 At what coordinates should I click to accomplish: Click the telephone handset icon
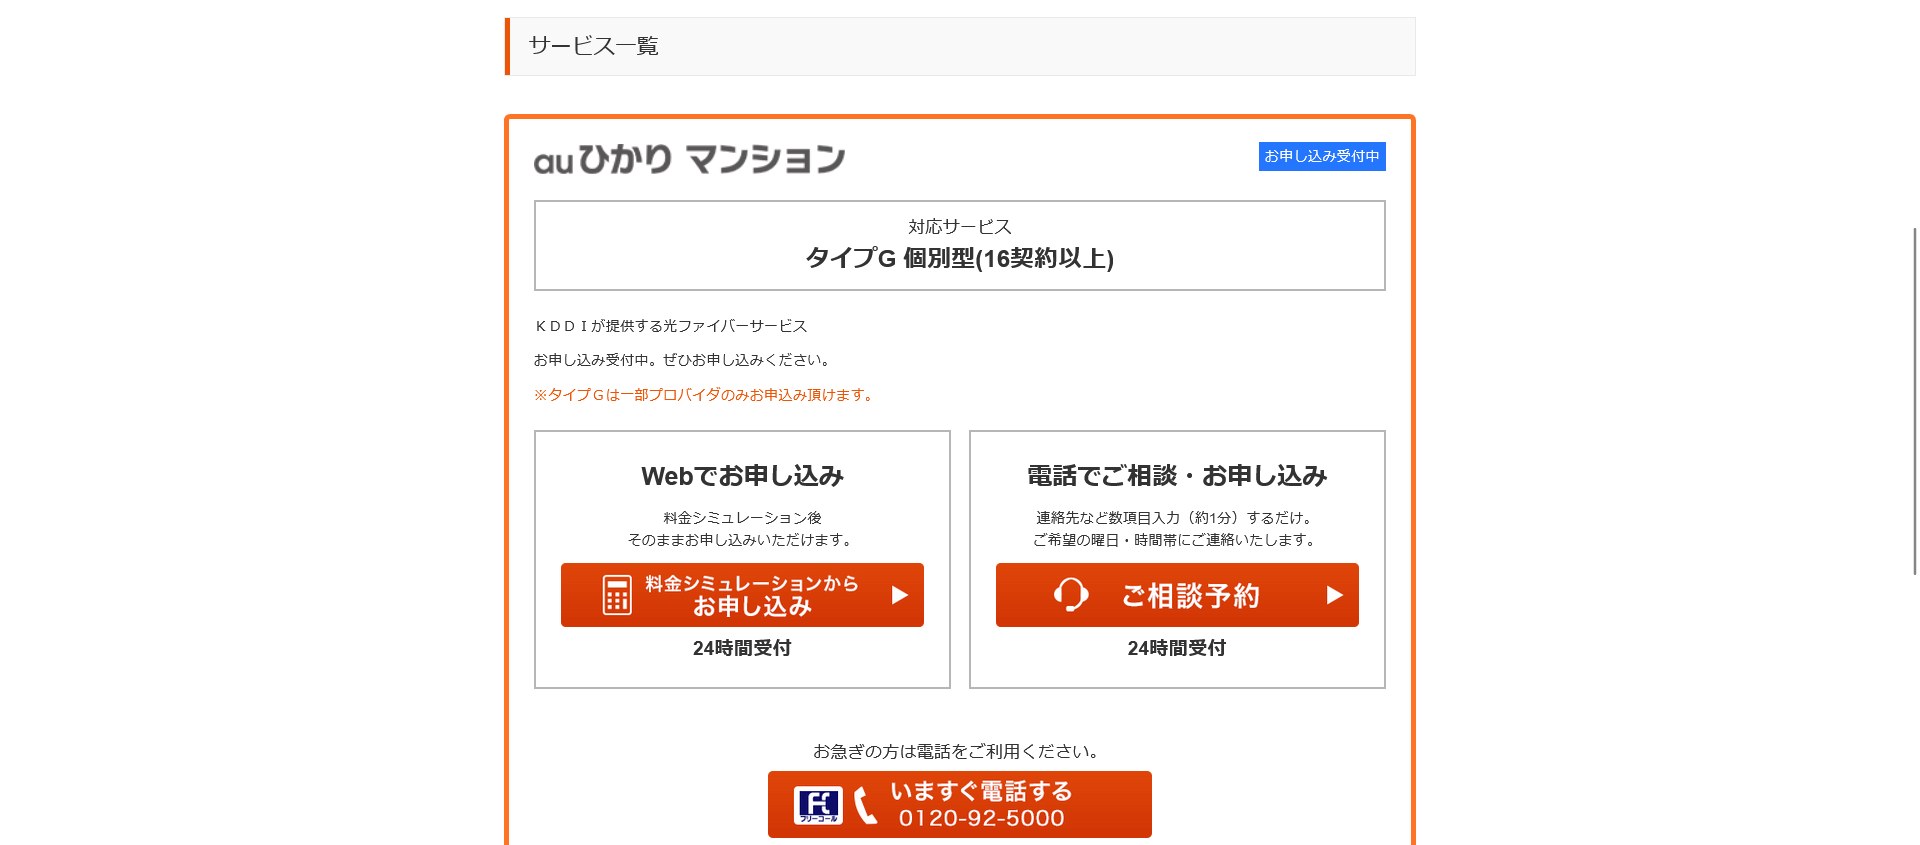866,805
